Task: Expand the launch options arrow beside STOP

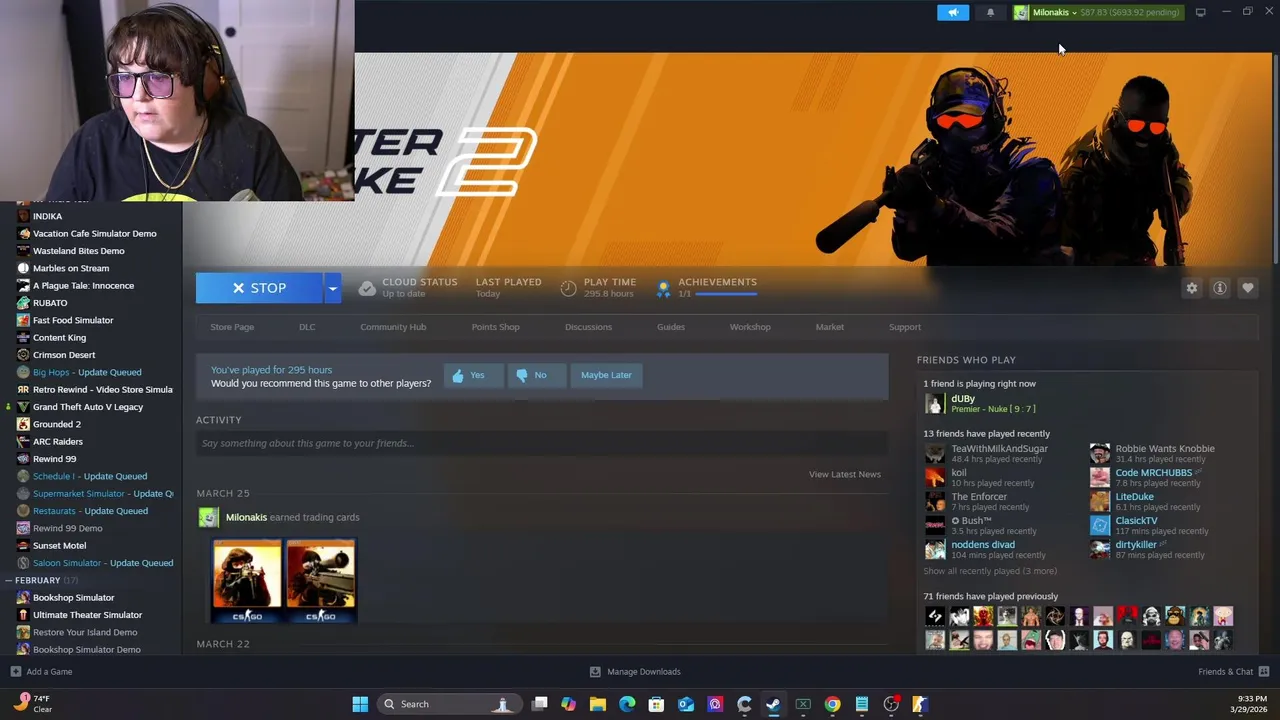Action: pyautogui.click(x=333, y=288)
